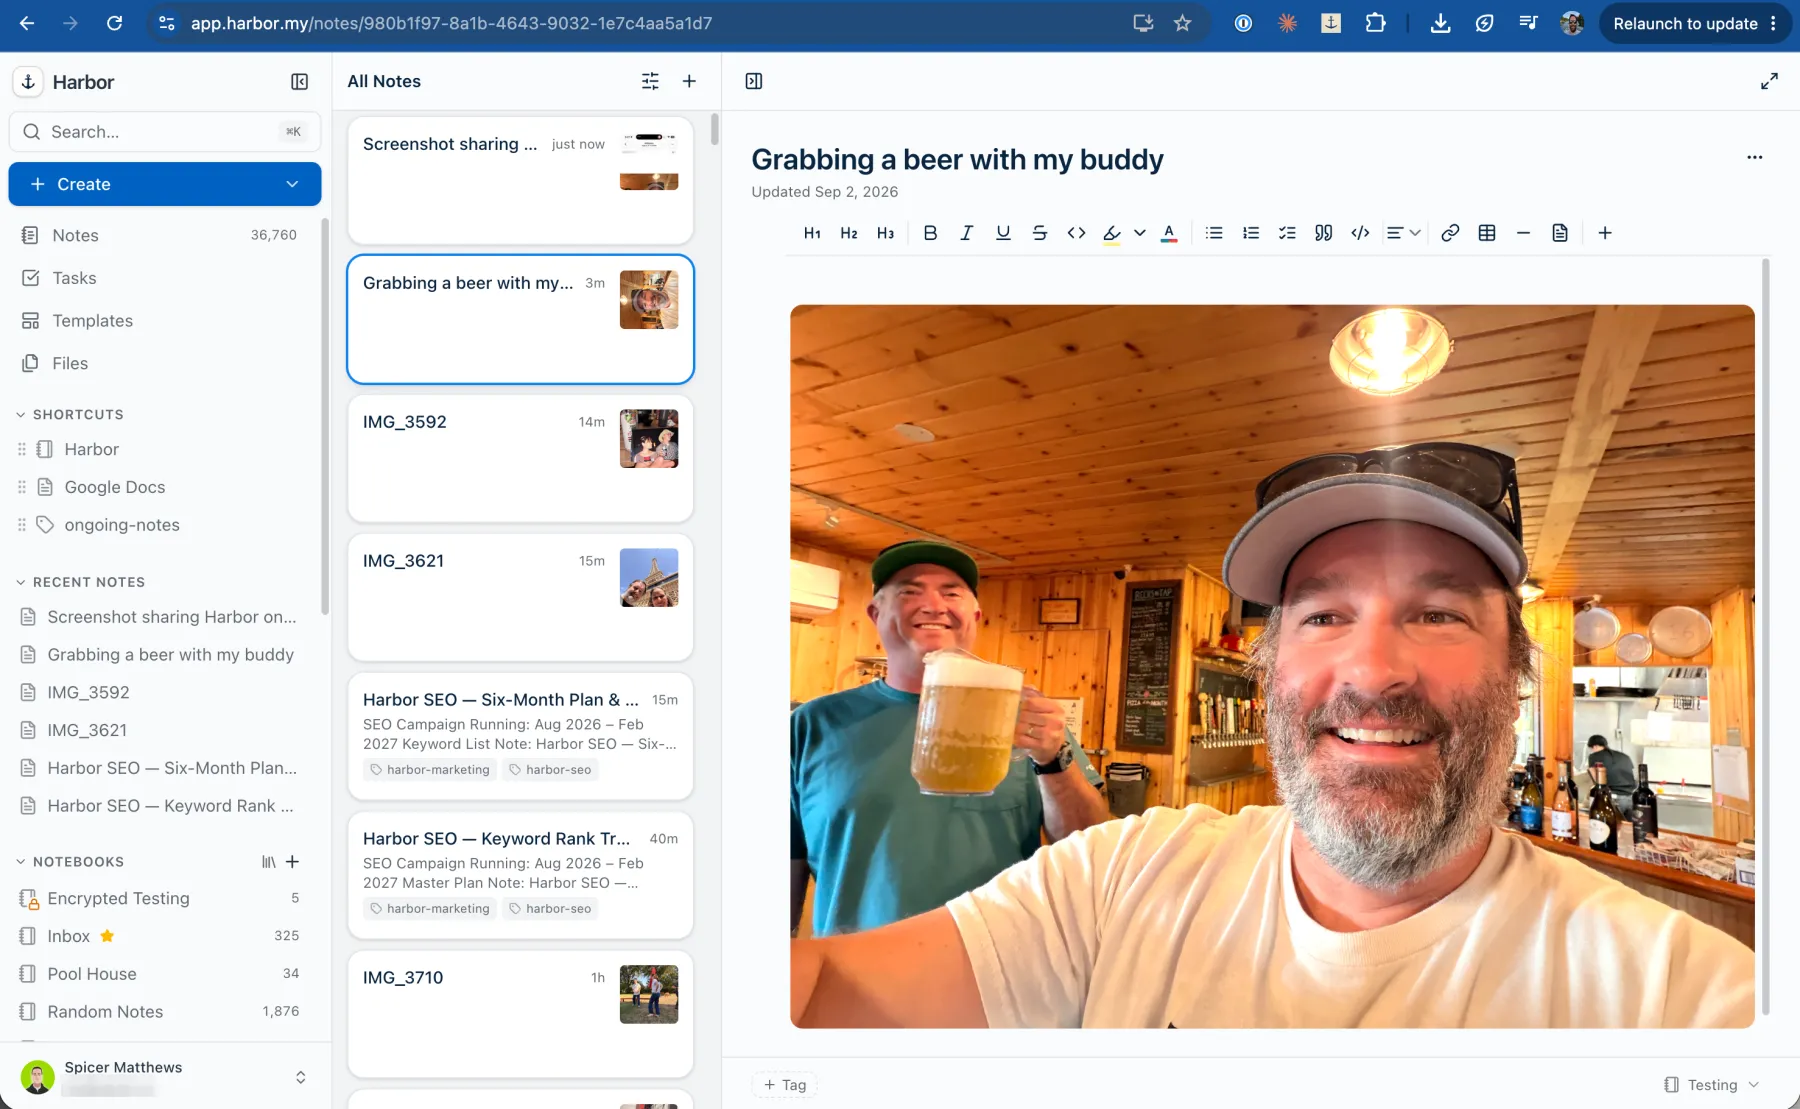The image size is (1800, 1109).
Task: Open the IMG_3710 note card
Action: click(x=520, y=1014)
